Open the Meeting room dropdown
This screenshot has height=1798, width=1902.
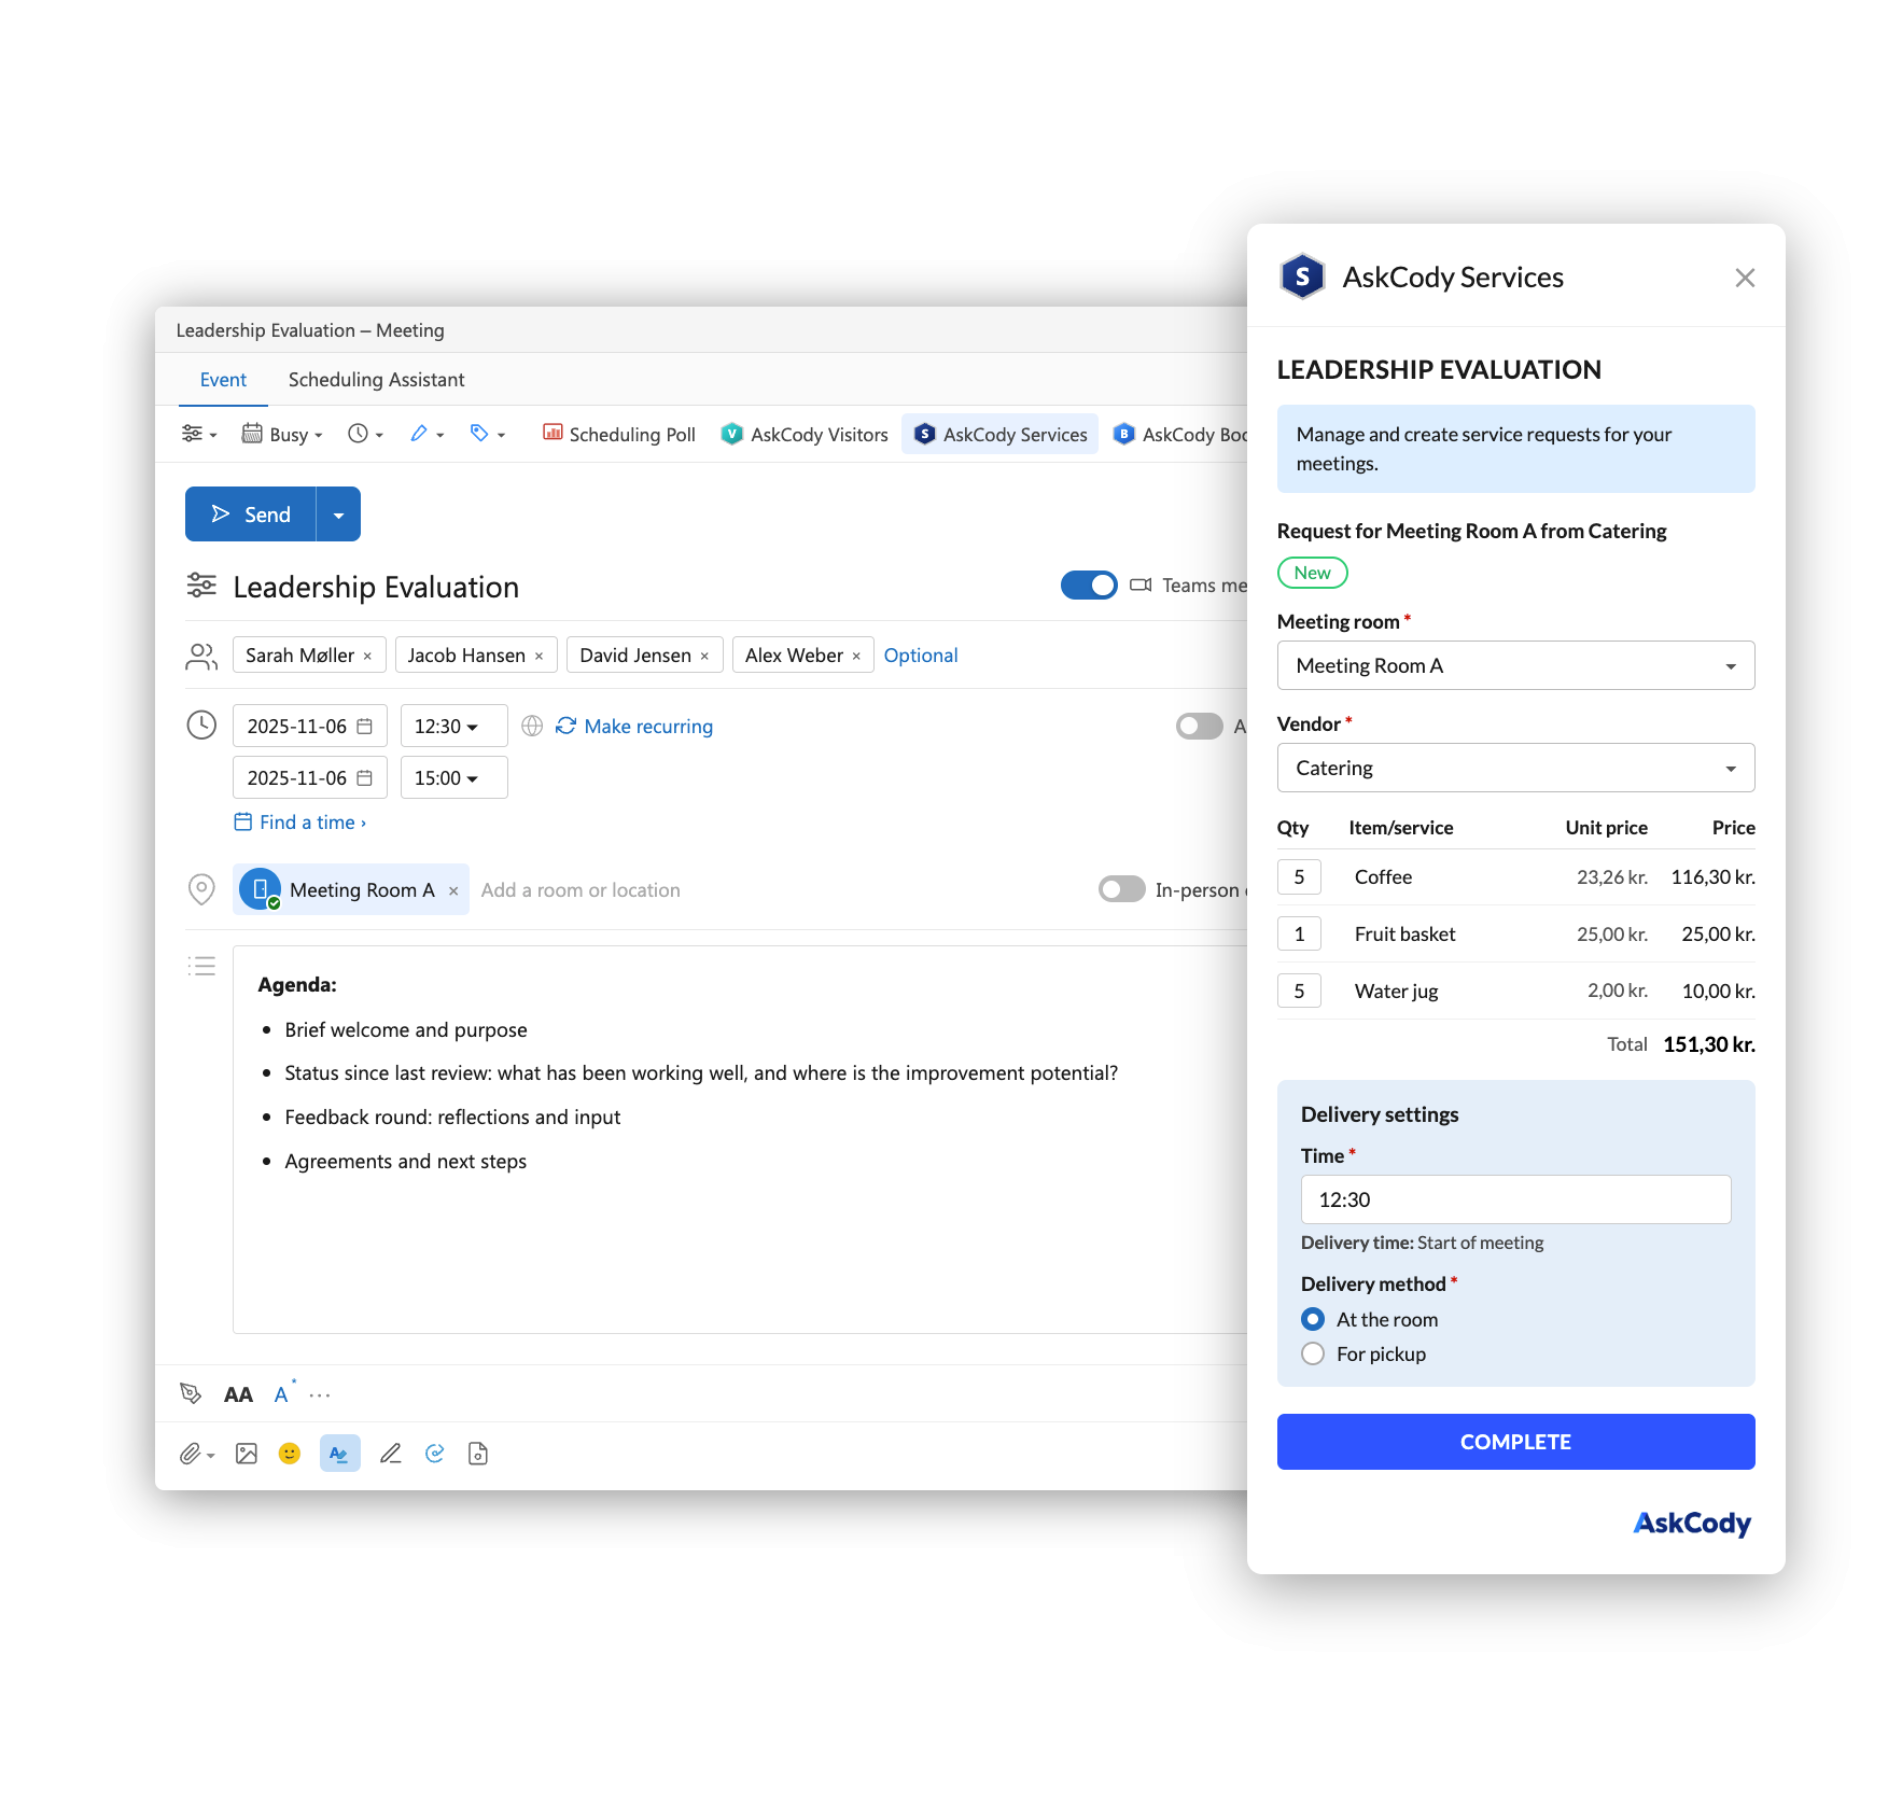1515,666
